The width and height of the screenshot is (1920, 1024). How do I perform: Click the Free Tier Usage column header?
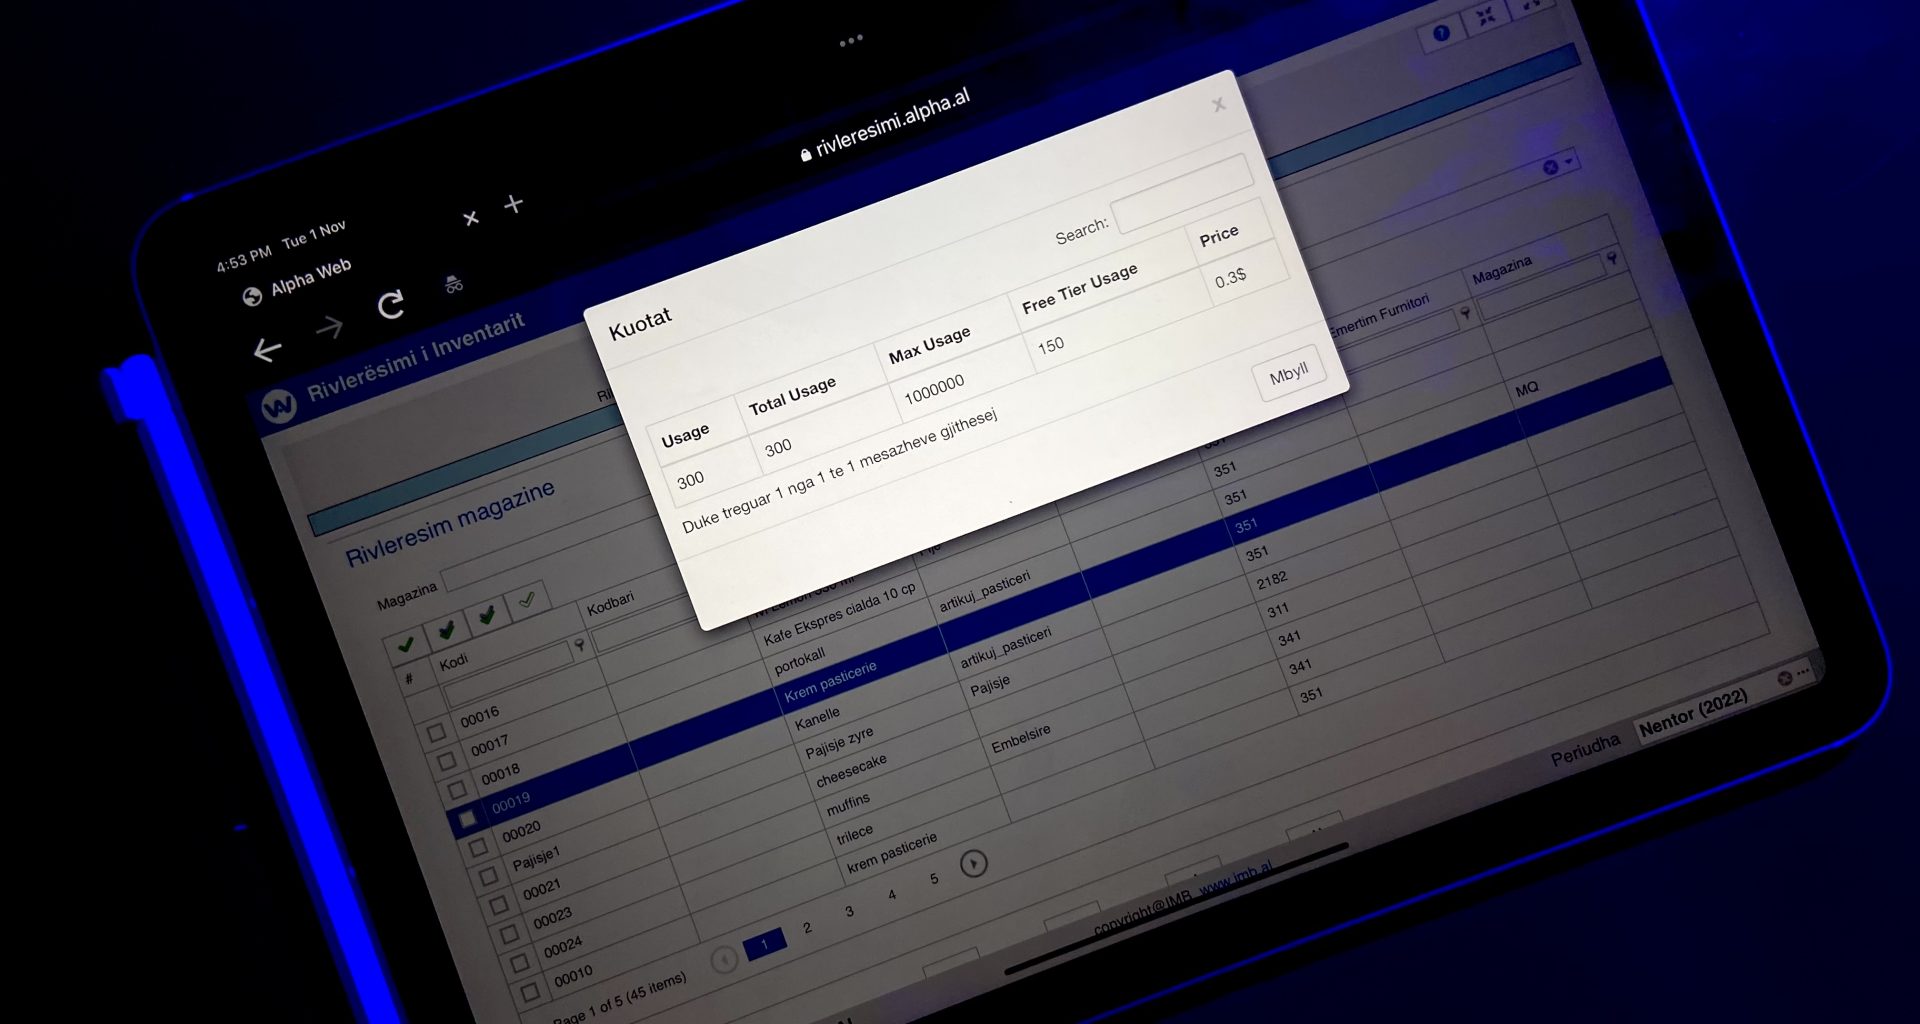[1080, 289]
